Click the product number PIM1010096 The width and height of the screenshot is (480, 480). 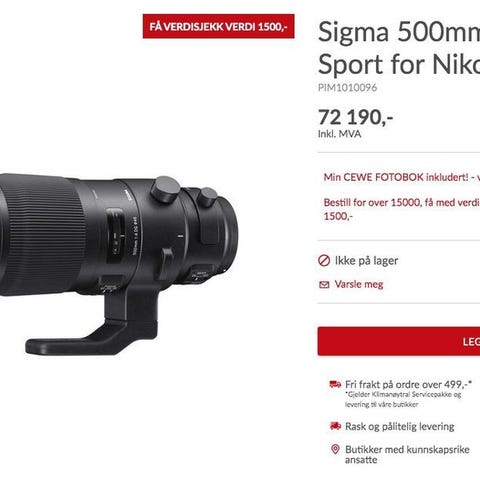347,88
